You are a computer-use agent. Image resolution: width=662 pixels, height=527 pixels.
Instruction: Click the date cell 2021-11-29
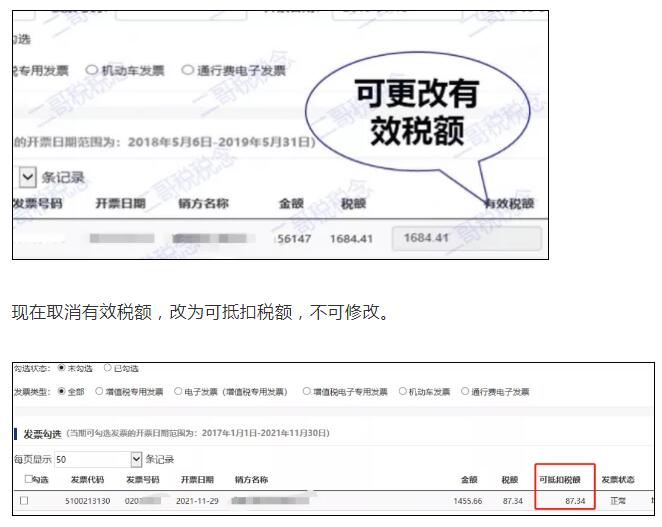pos(197,501)
